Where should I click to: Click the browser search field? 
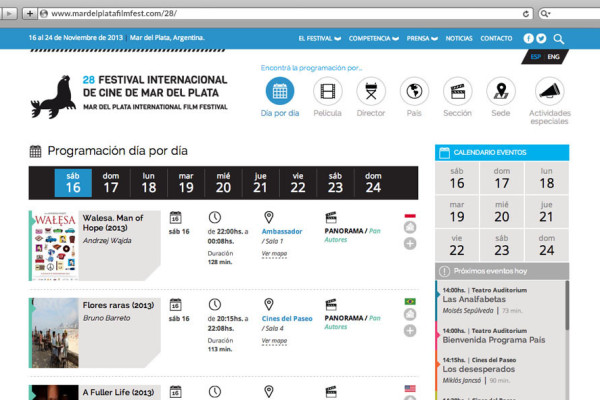click(569, 14)
